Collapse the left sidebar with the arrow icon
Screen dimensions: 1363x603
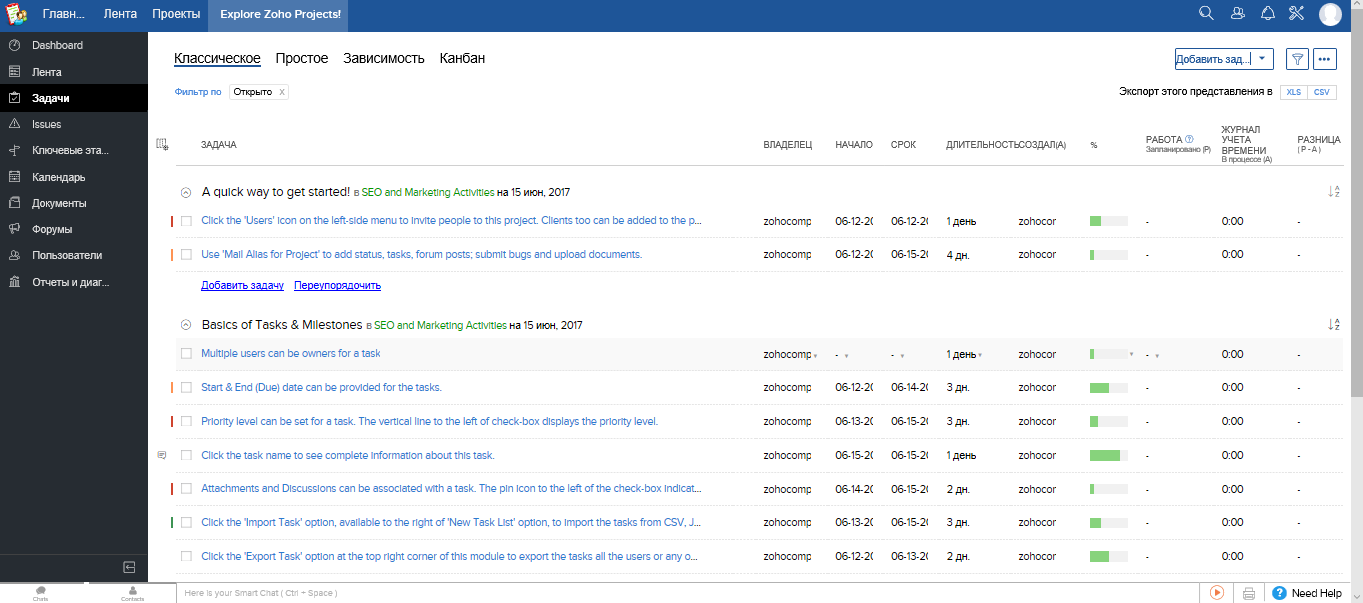129,567
